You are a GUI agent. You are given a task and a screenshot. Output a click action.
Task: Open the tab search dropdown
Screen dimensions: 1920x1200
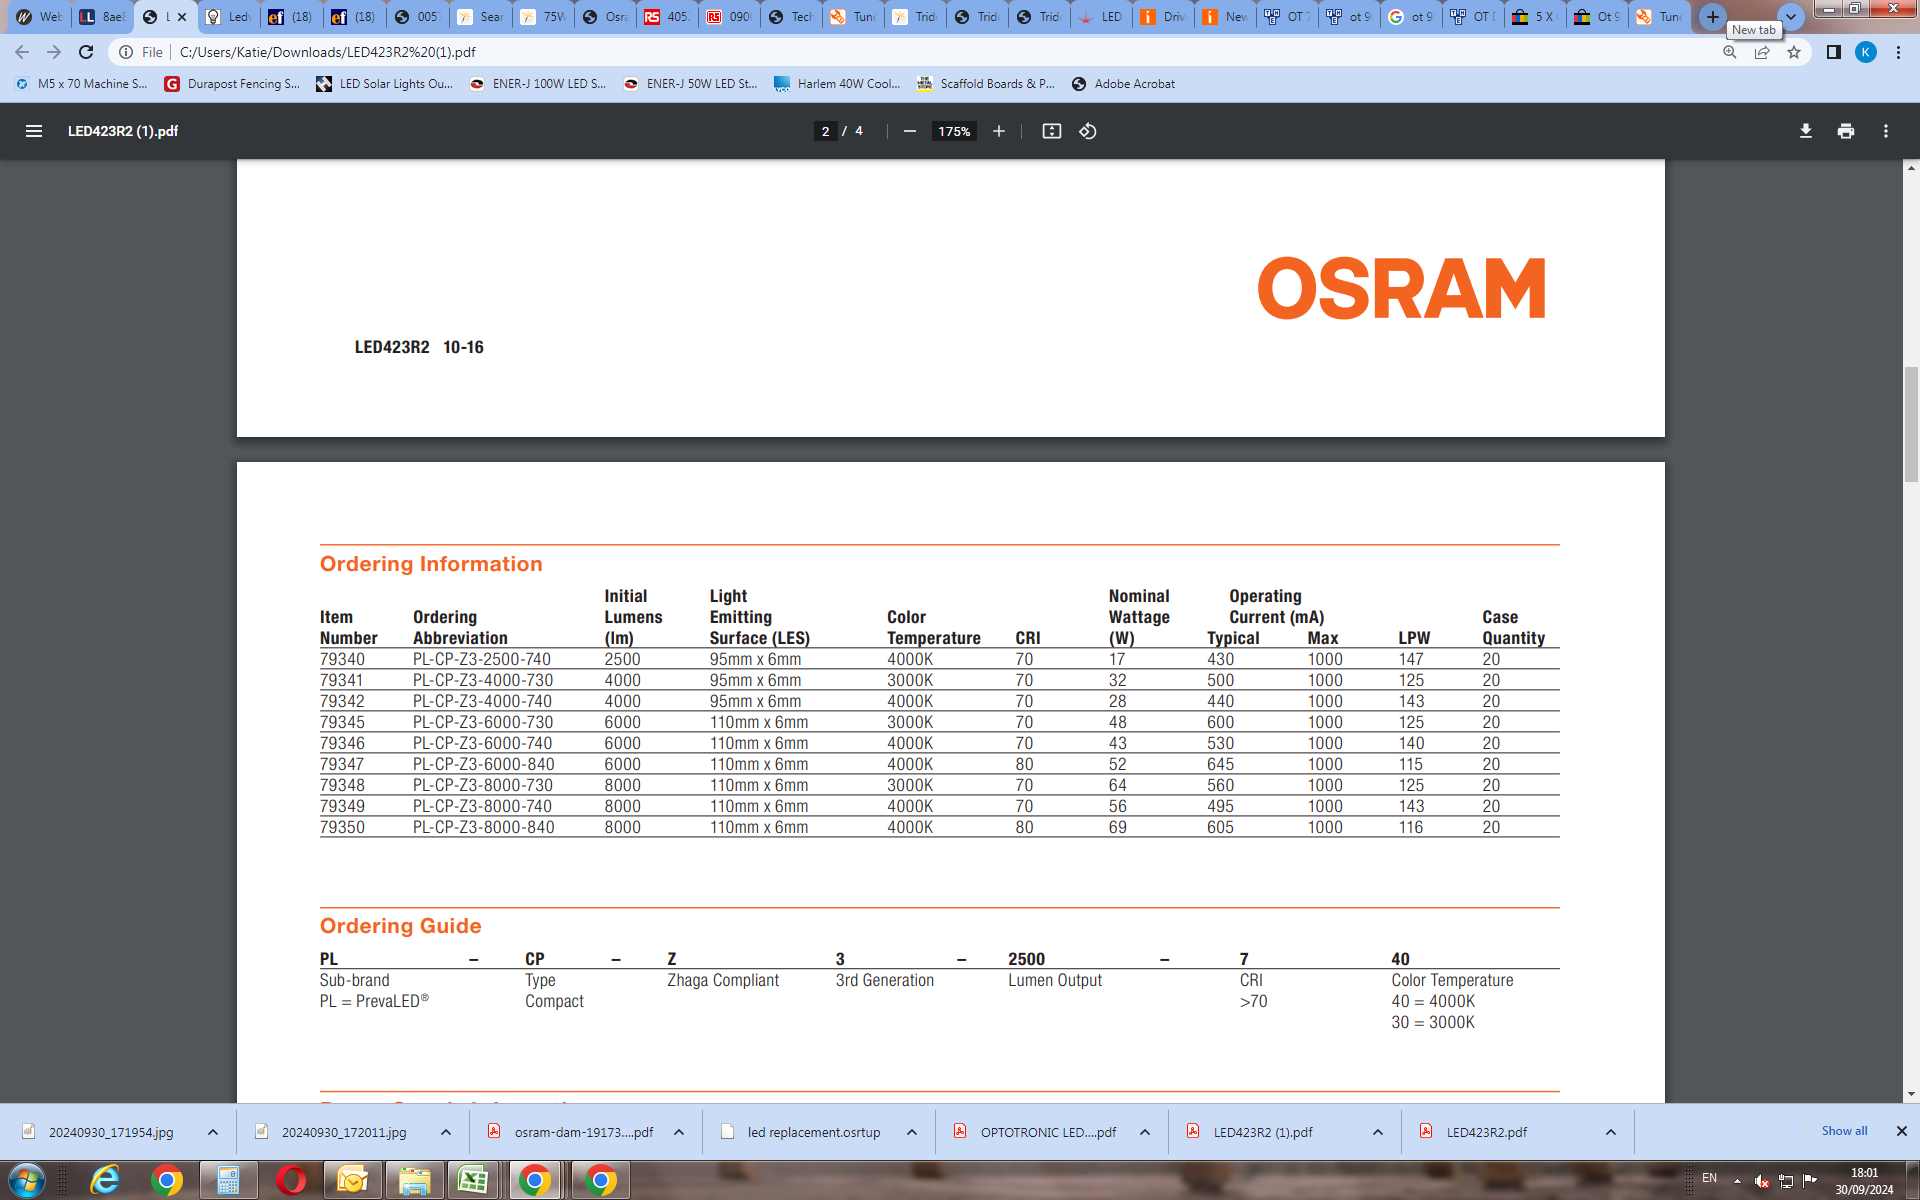click(1790, 17)
